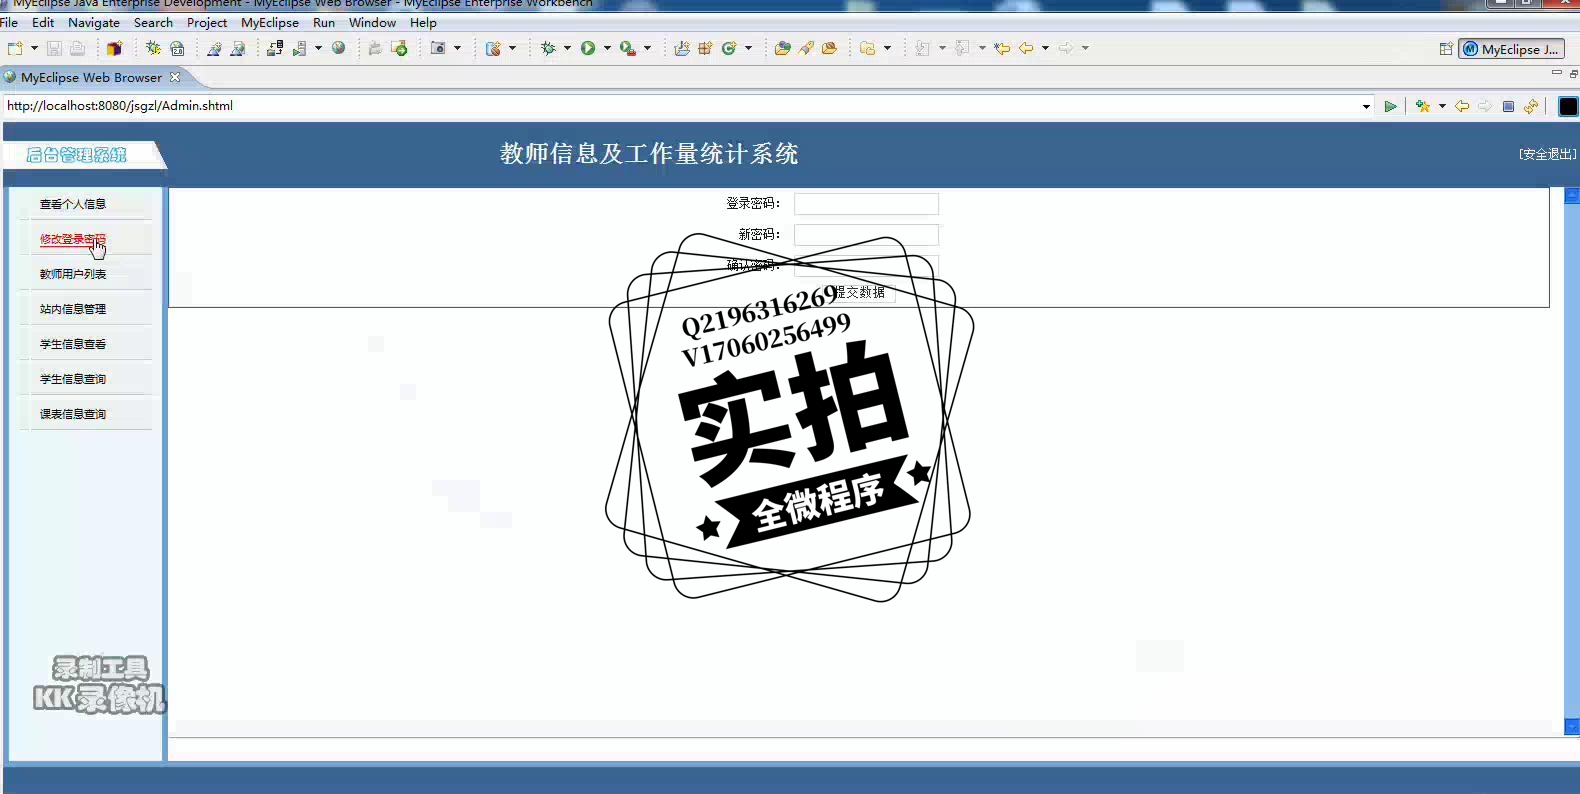Click the green Run play icon
1580x794 pixels.
click(588, 48)
